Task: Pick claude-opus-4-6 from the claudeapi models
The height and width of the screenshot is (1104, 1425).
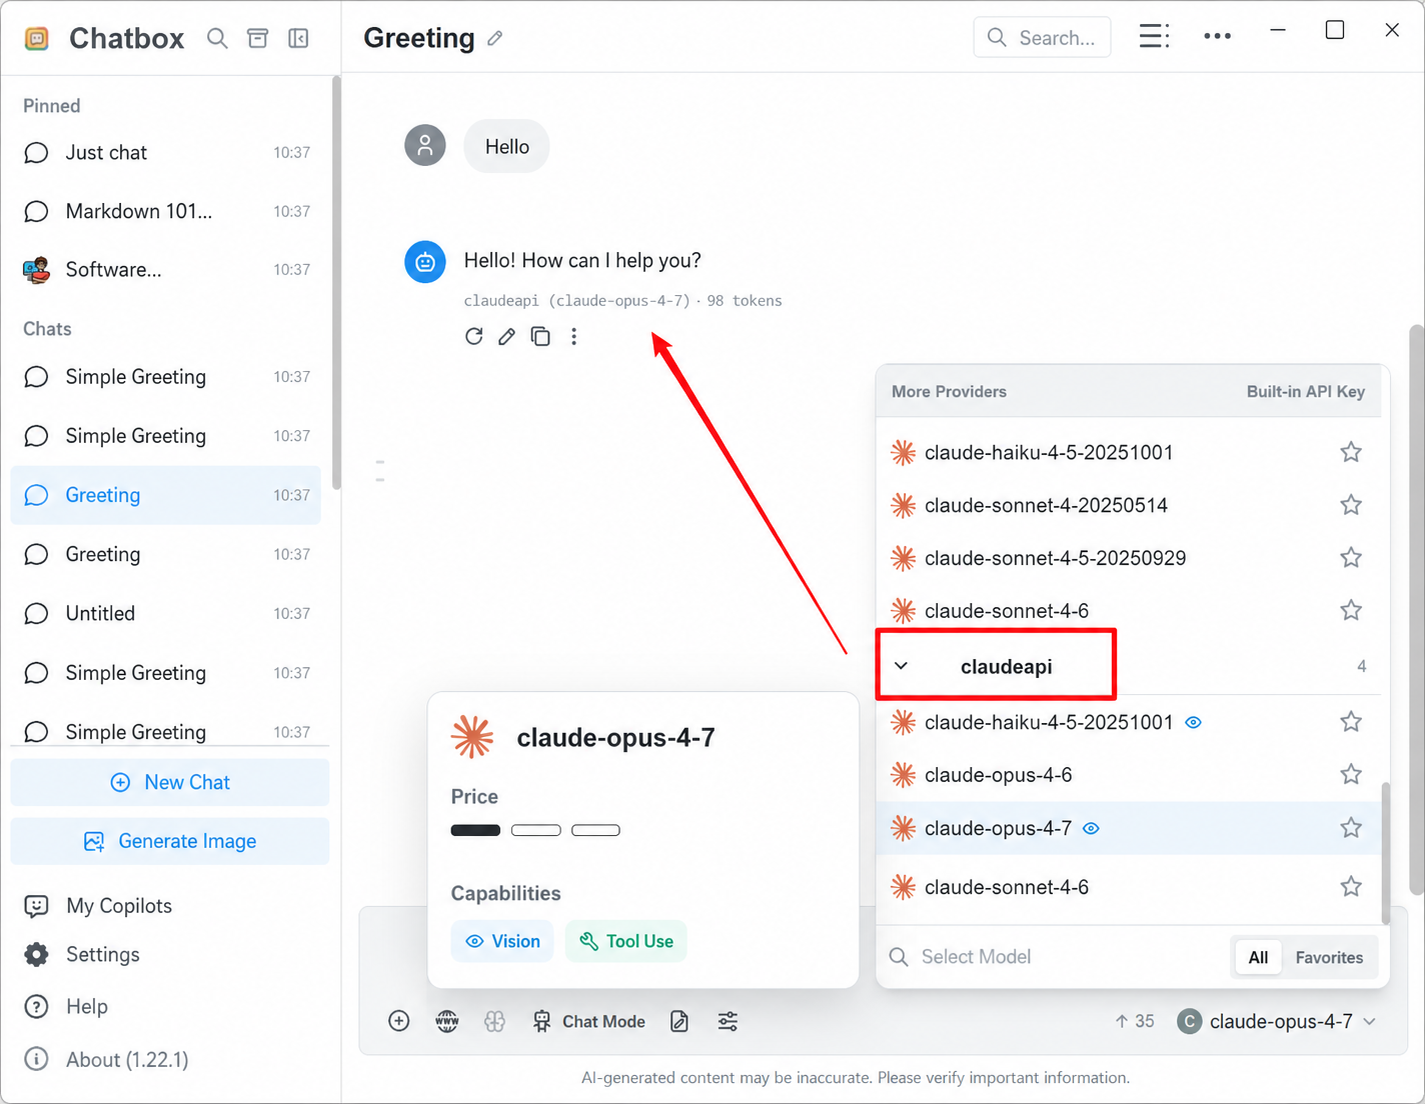Action: point(1128,775)
